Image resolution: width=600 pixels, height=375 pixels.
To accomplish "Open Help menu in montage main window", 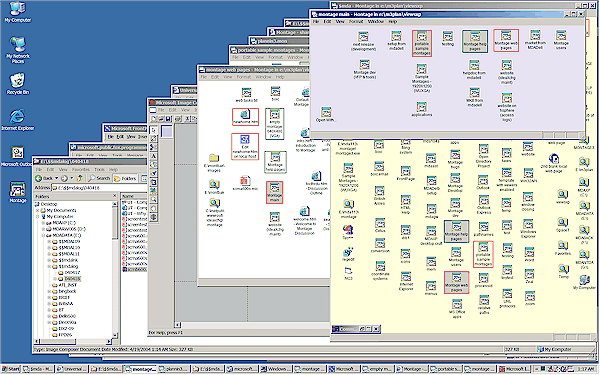I will click(393, 21).
